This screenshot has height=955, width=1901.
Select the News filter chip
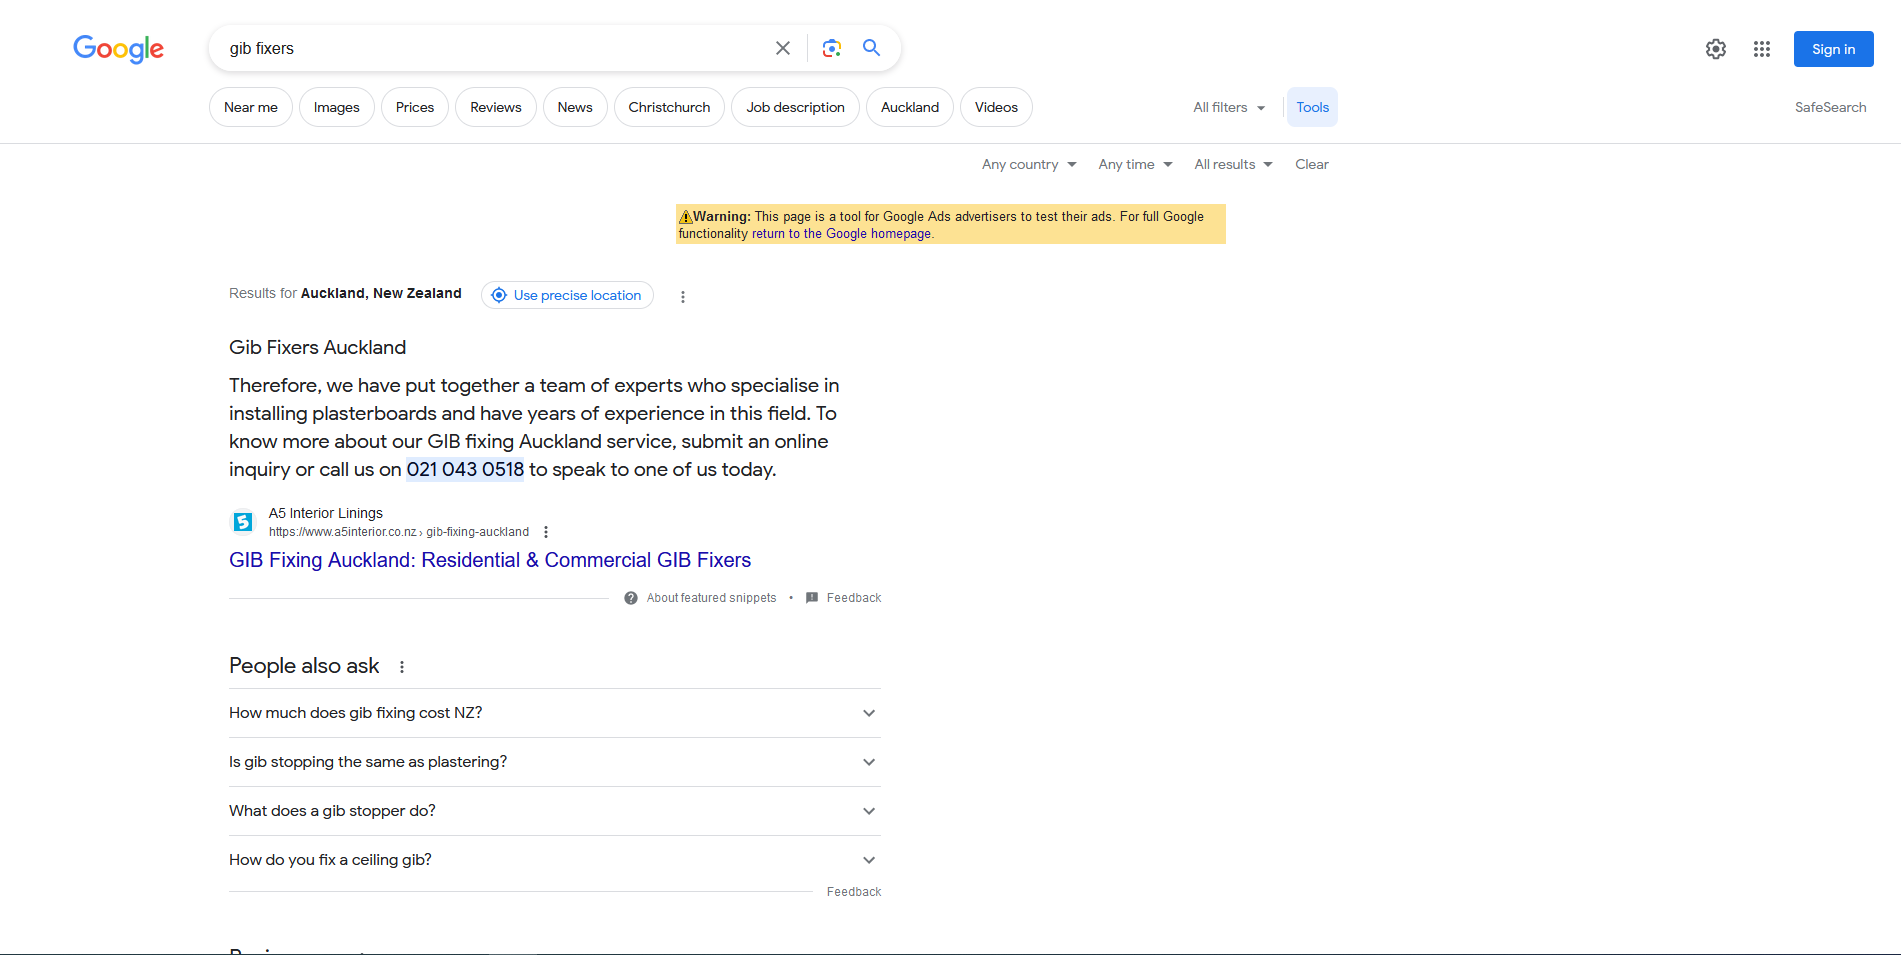[575, 107]
